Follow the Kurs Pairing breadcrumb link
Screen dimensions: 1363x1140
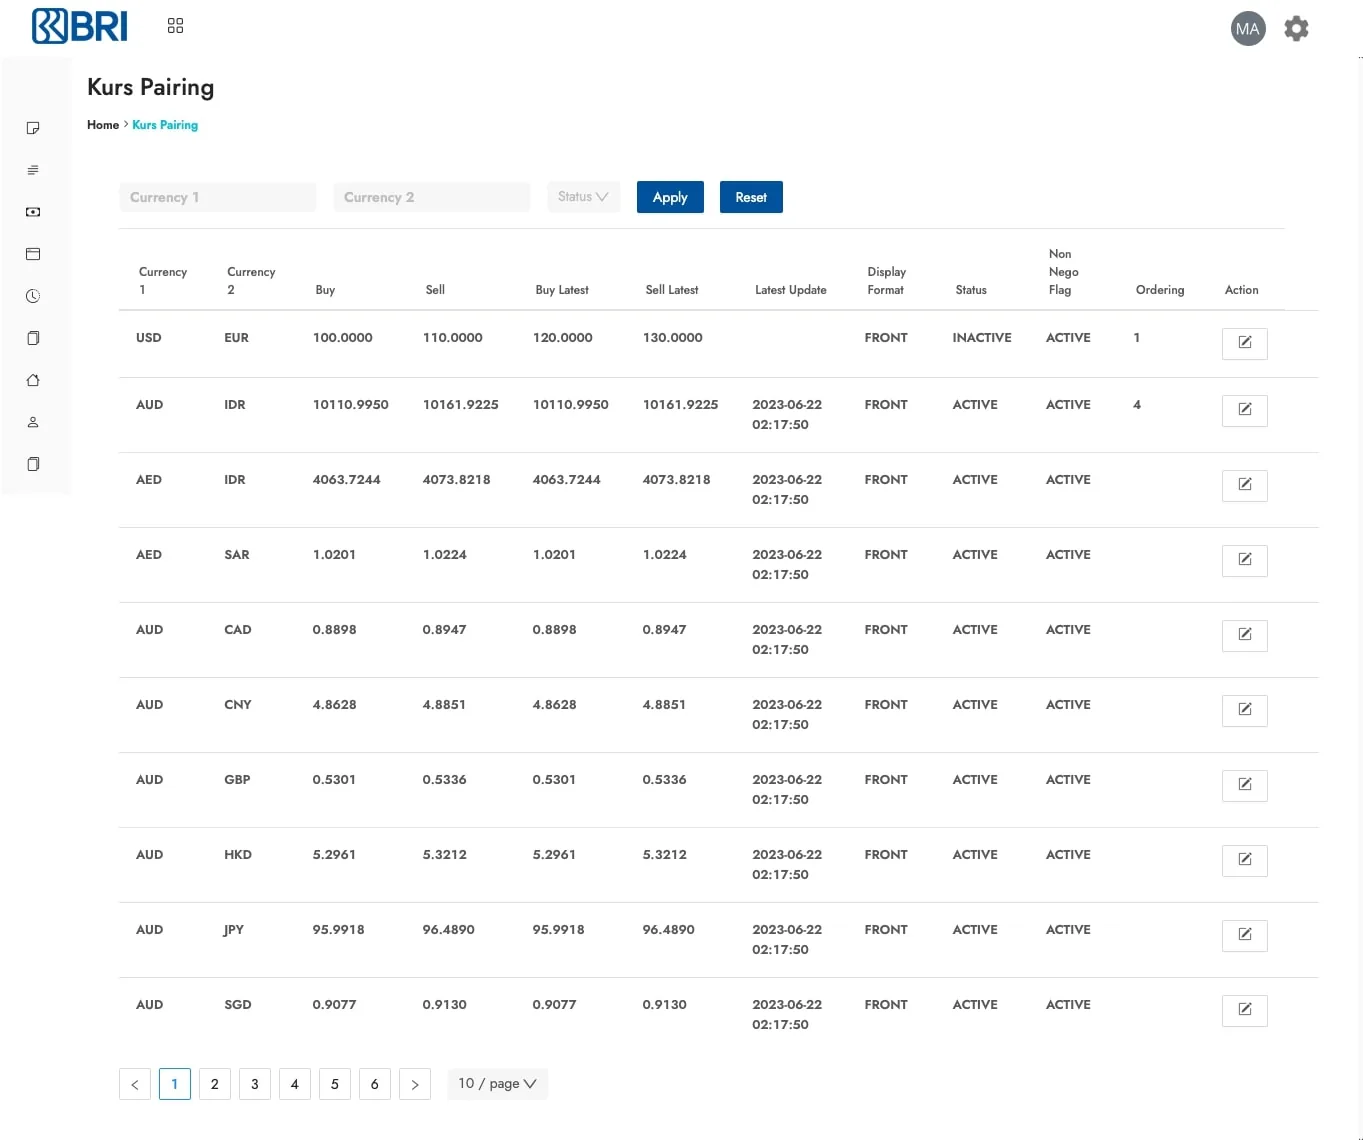pyautogui.click(x=165, y=125)
